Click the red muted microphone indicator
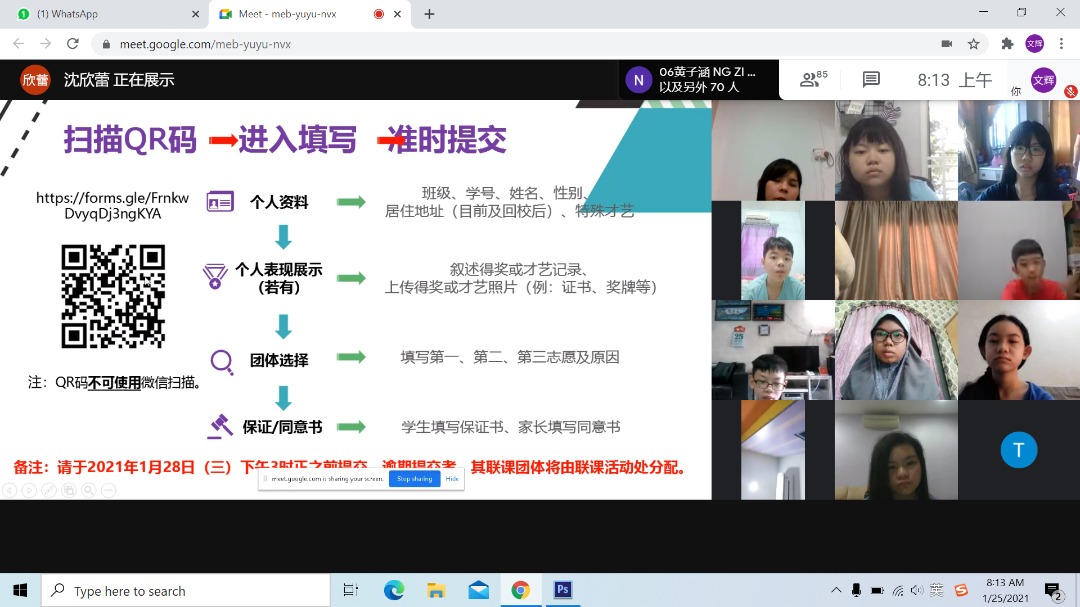 pos(1070,91)
